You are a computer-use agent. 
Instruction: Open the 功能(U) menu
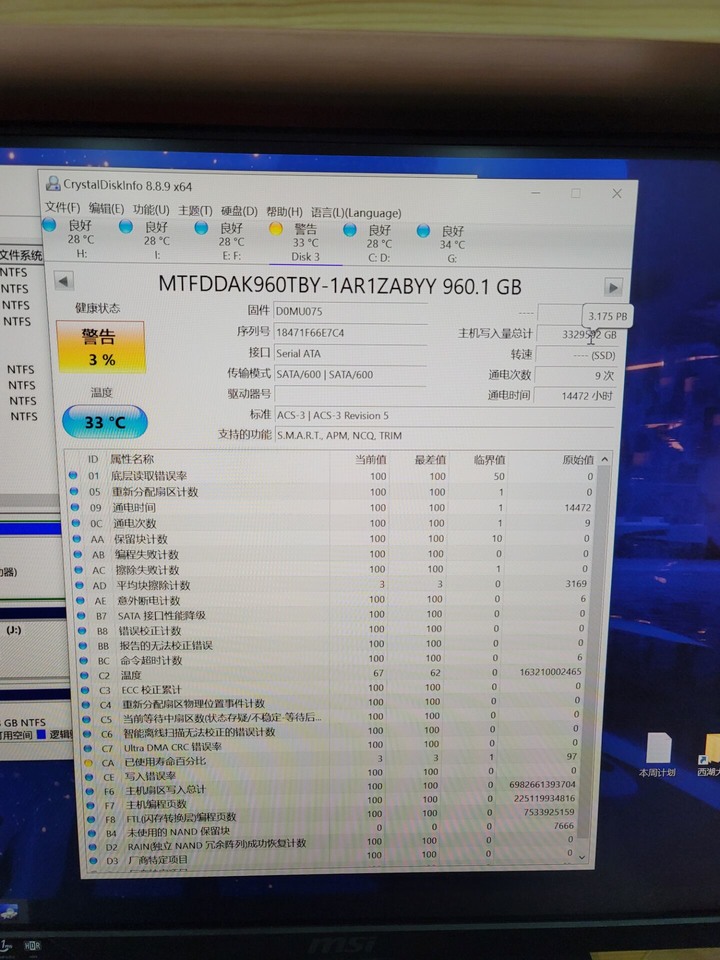[x=151, y=209]
